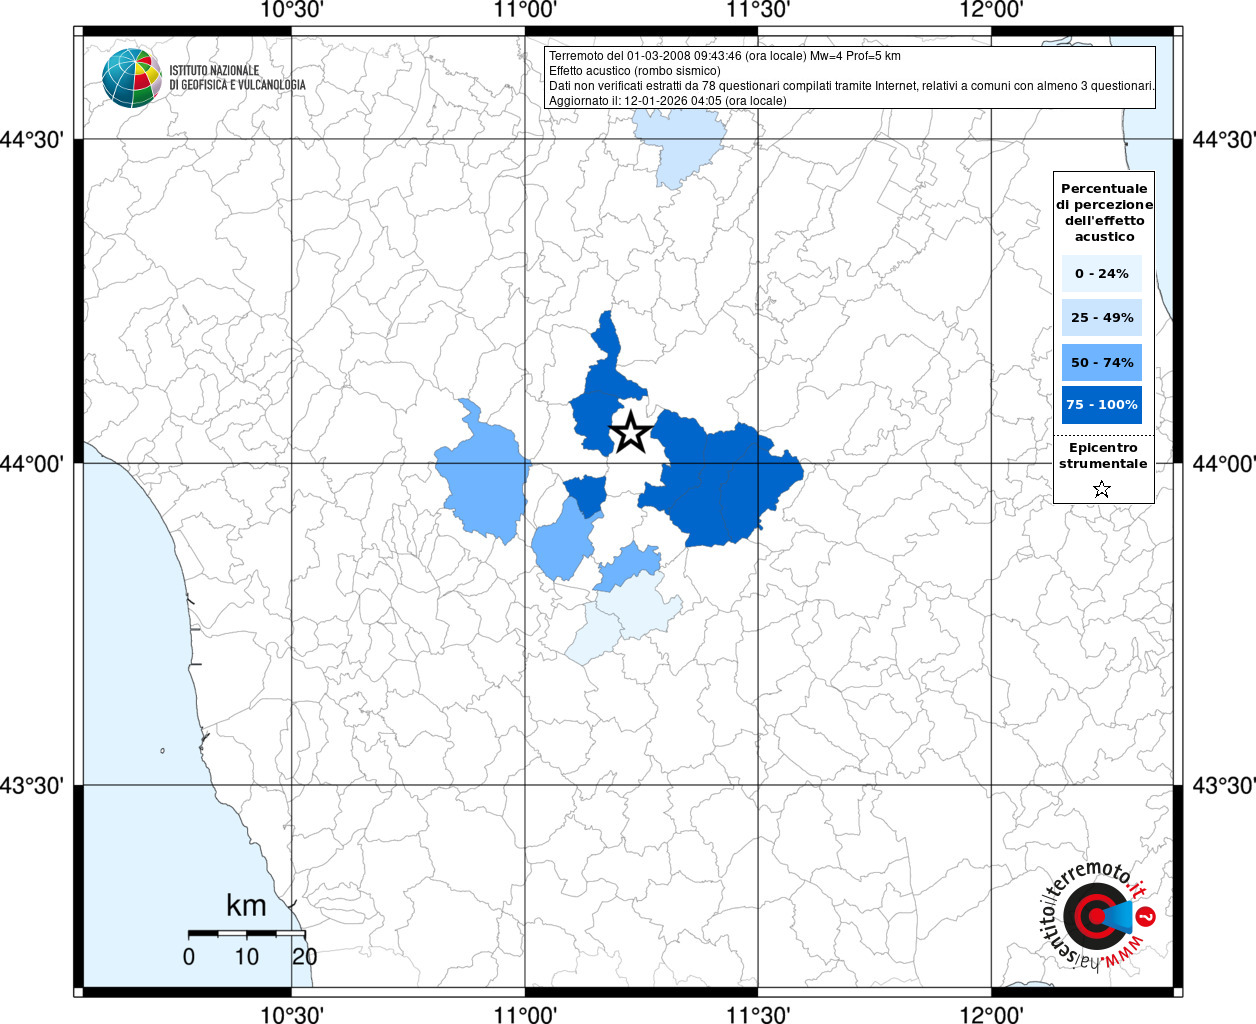Select the 25 - 49% legend swatch
This screenshot has height=1024, width=1256.
tap(1102, 317)
